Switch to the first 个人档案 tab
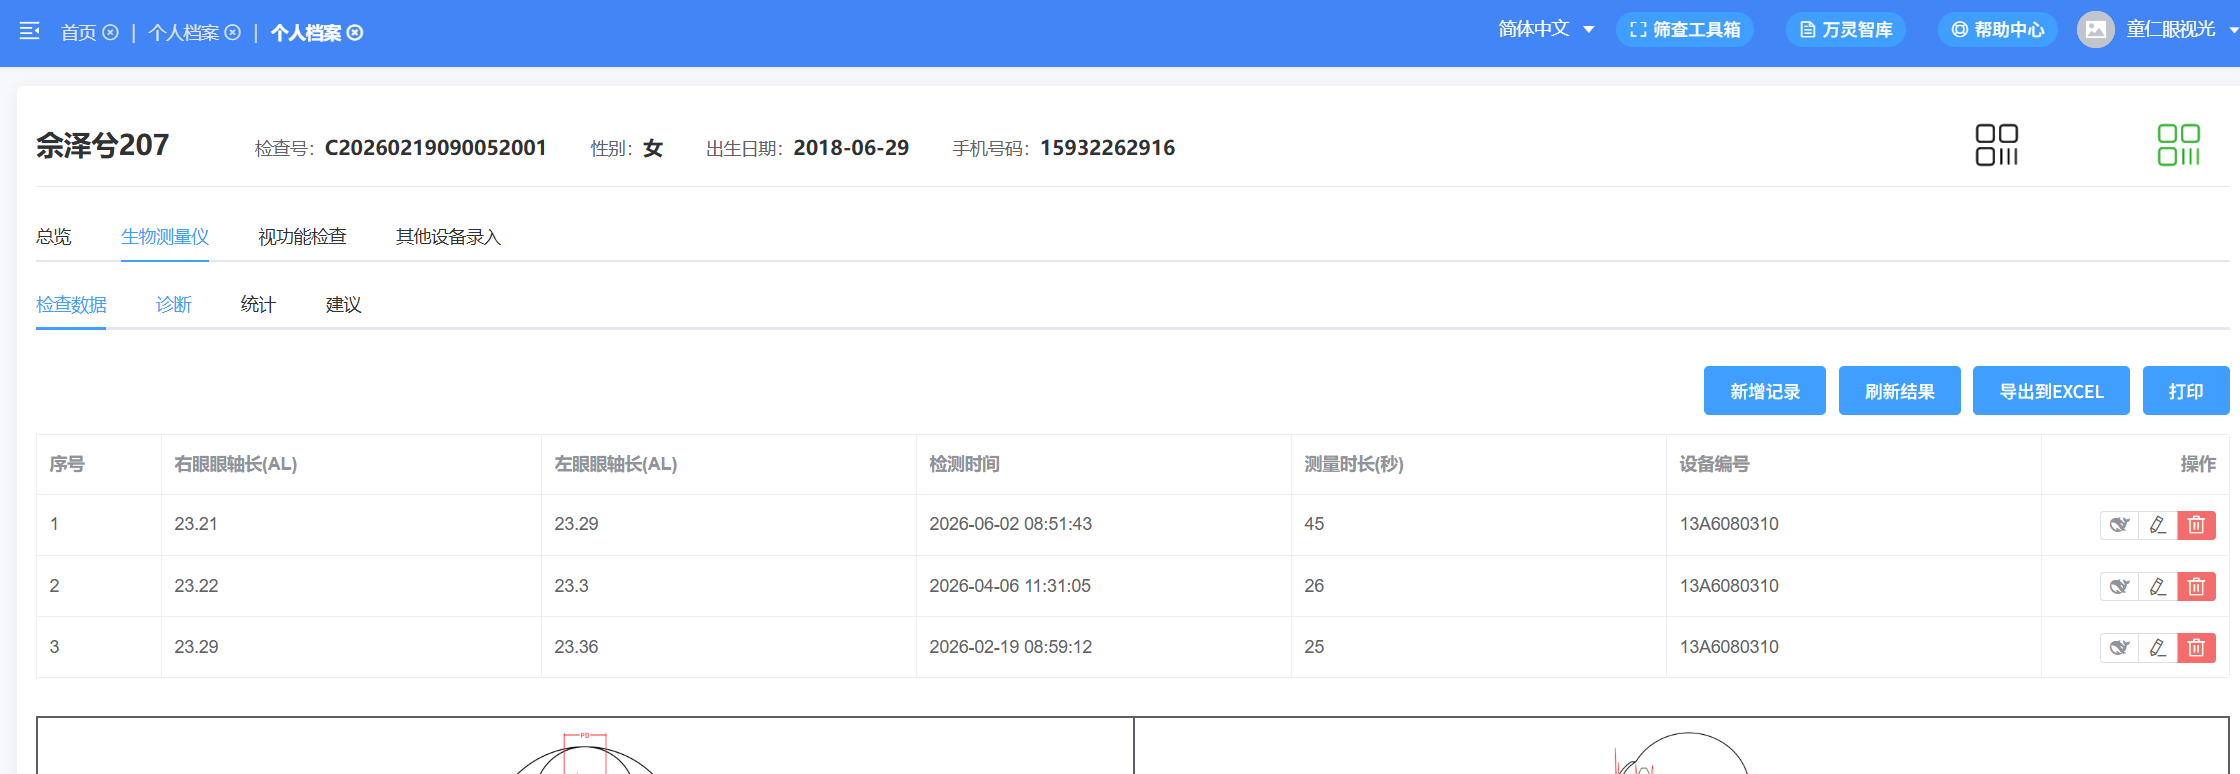The height and width of the screenshot is (774, 2240). click(183, 33)
